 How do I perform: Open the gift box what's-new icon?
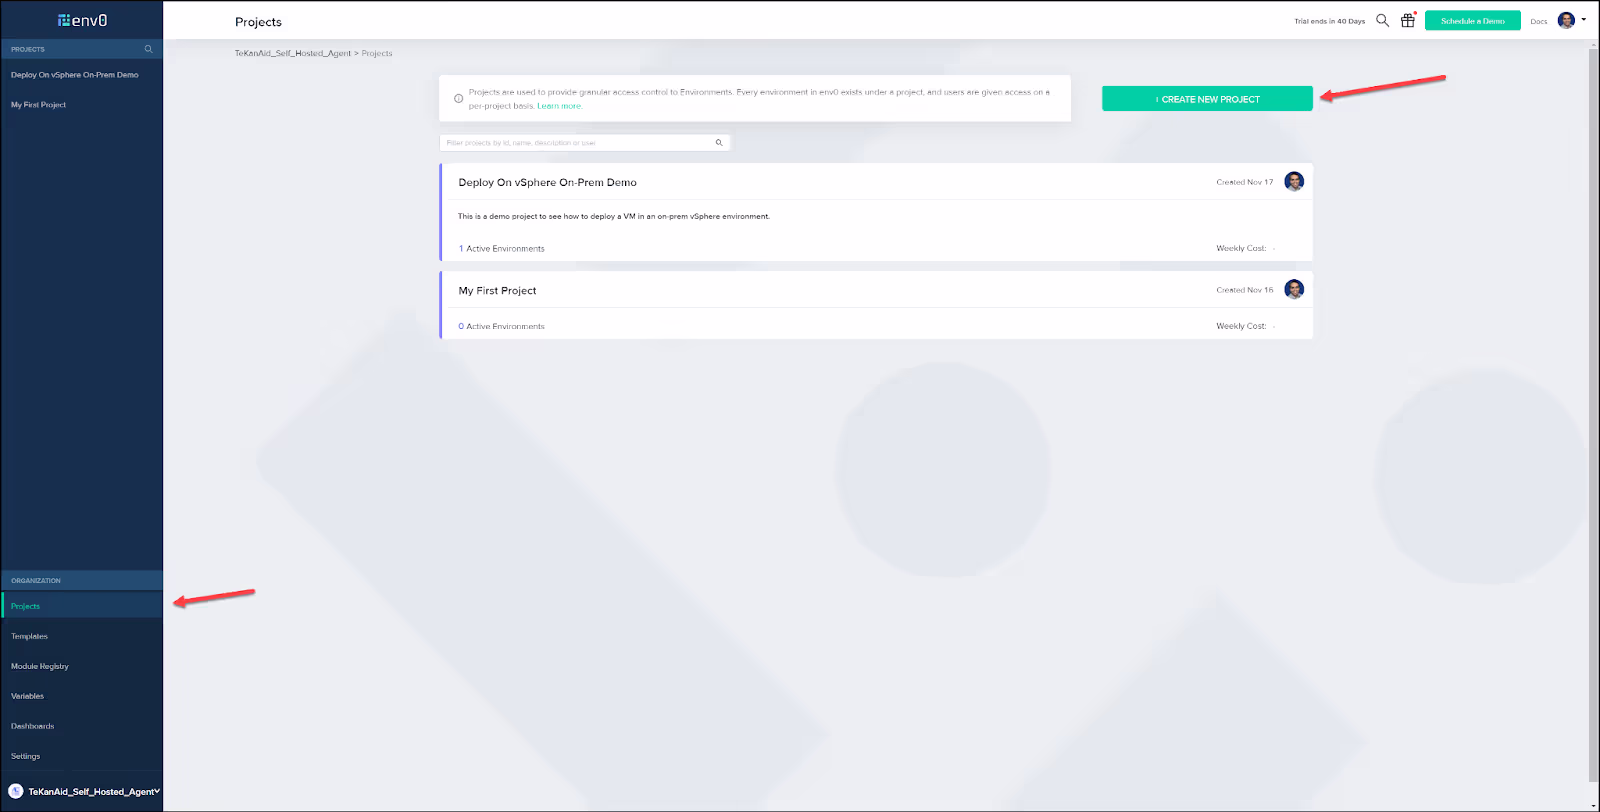(x=1408, y=20)
